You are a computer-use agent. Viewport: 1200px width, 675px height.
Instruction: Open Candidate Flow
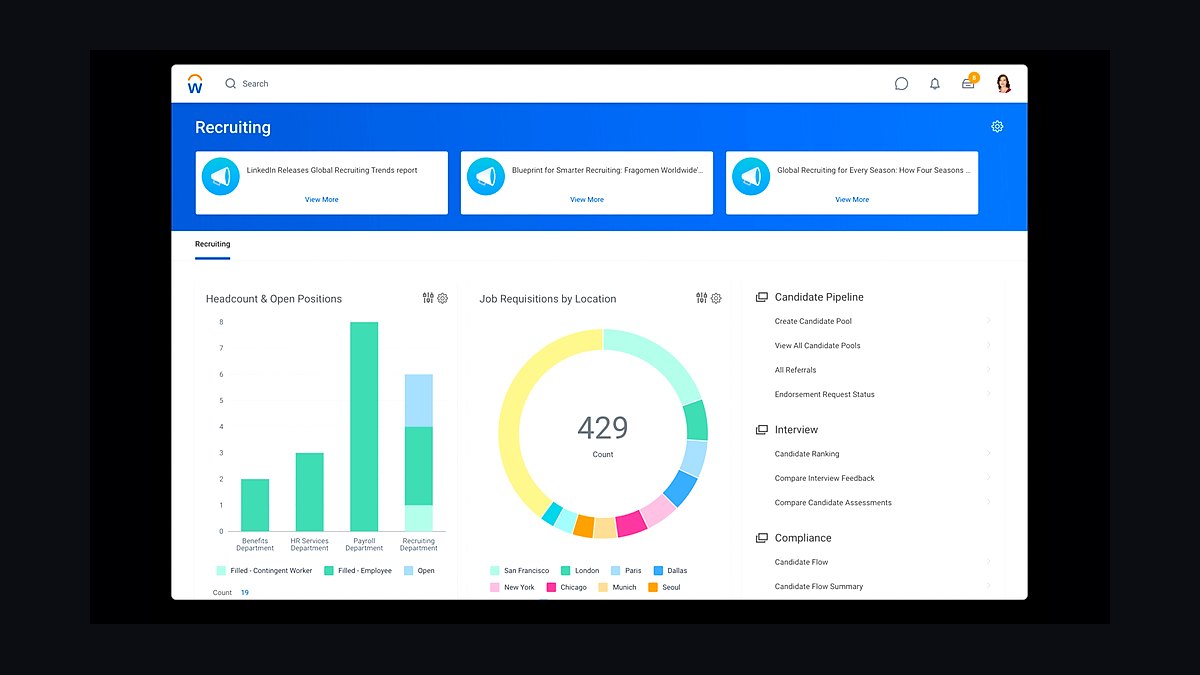801,562
